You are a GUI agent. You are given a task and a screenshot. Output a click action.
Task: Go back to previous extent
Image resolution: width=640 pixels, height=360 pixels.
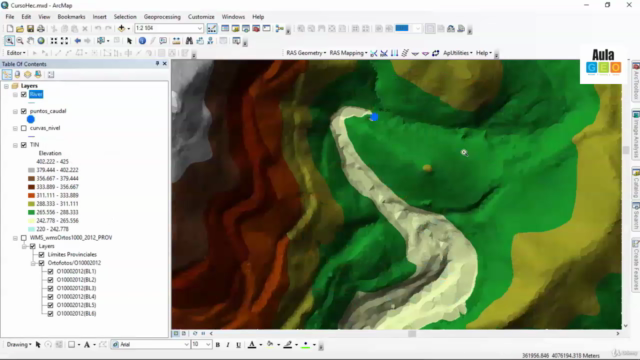click(x=78, y=41)
